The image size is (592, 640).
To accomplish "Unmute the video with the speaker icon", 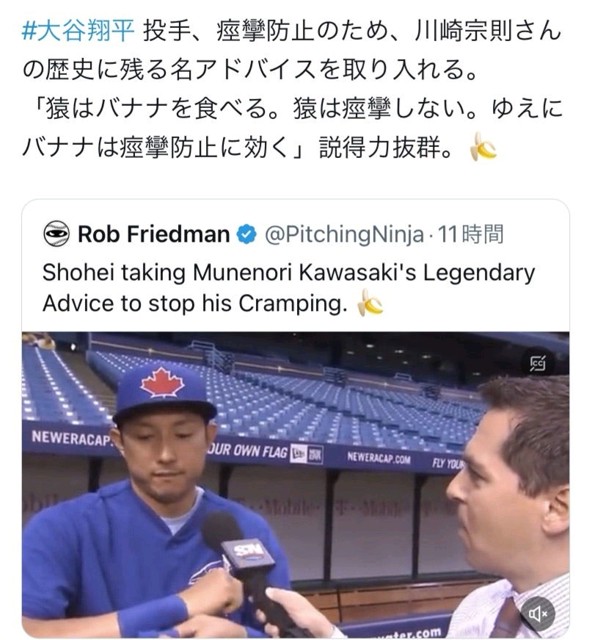I will click(x=538, y=612).
